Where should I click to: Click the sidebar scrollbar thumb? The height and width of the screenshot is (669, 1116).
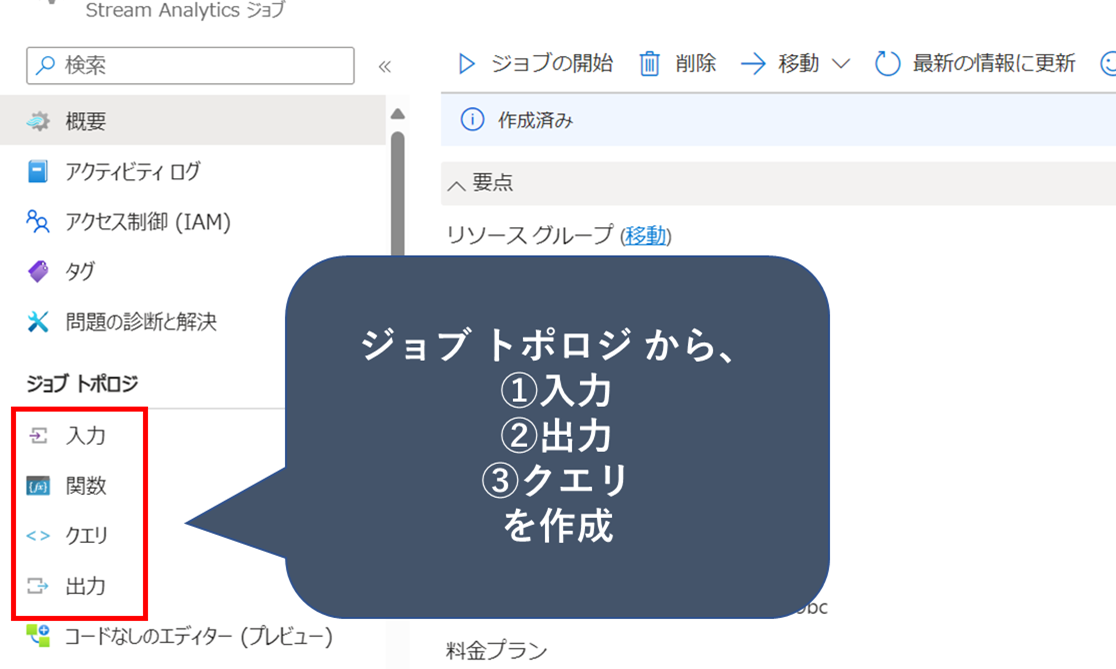tap(398, 194)
